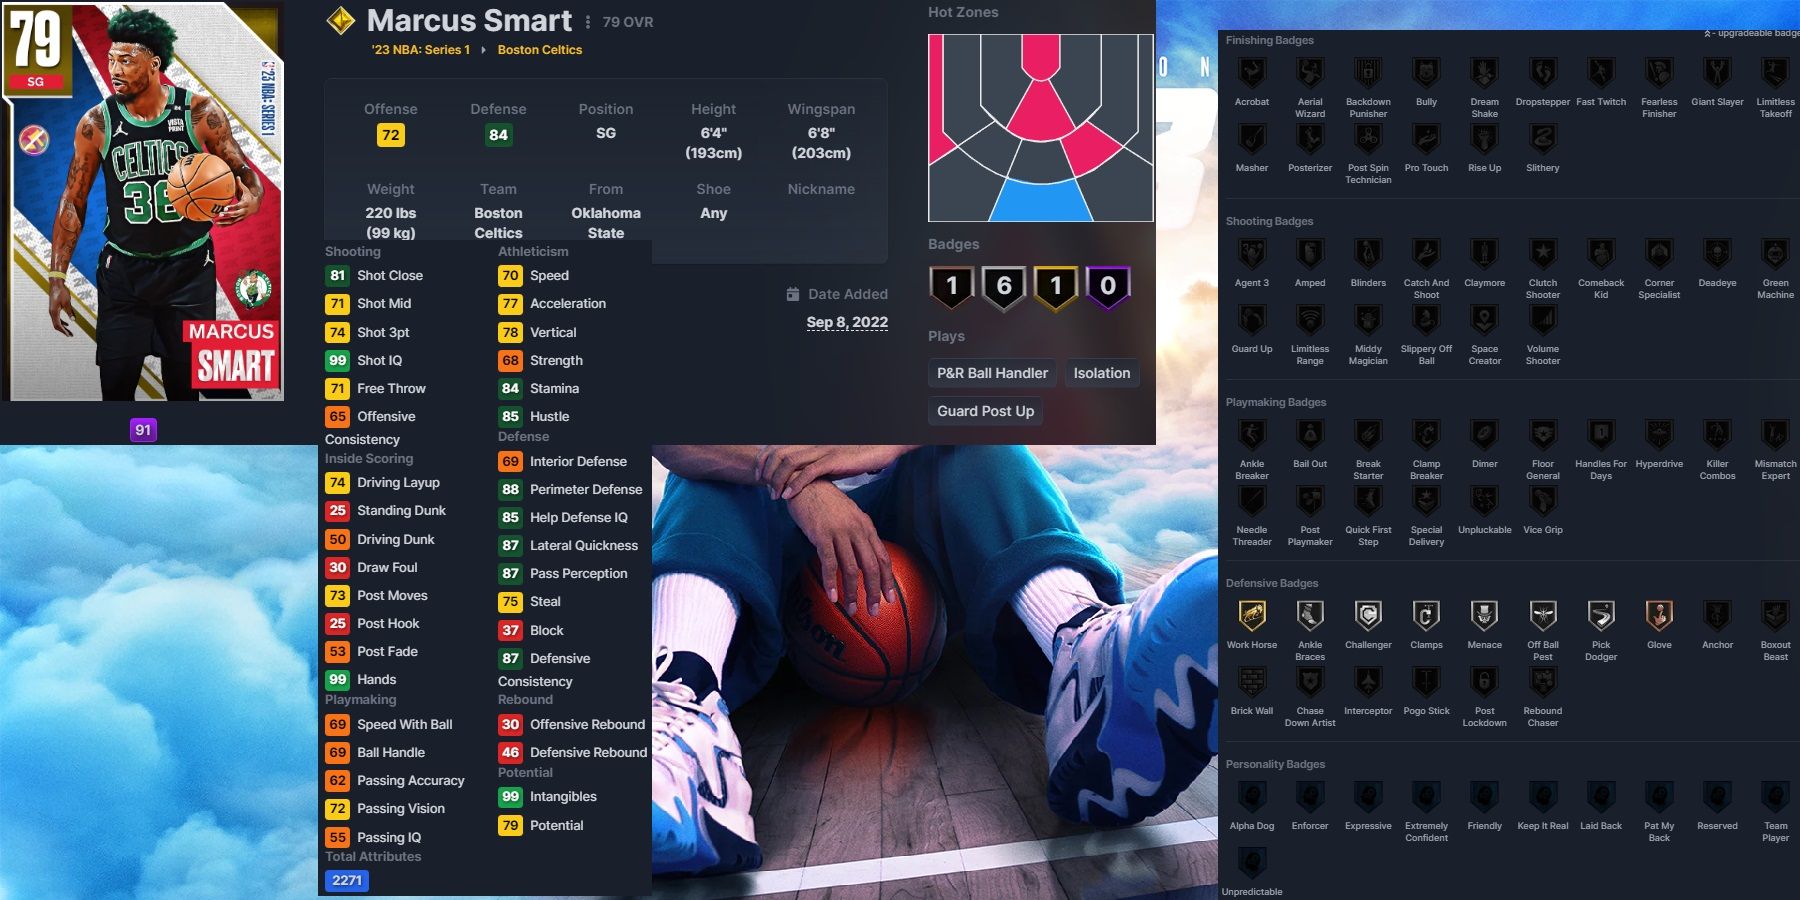Open the Boston Celtics team link
The image size is (1800, 900).
click(540, 49)
